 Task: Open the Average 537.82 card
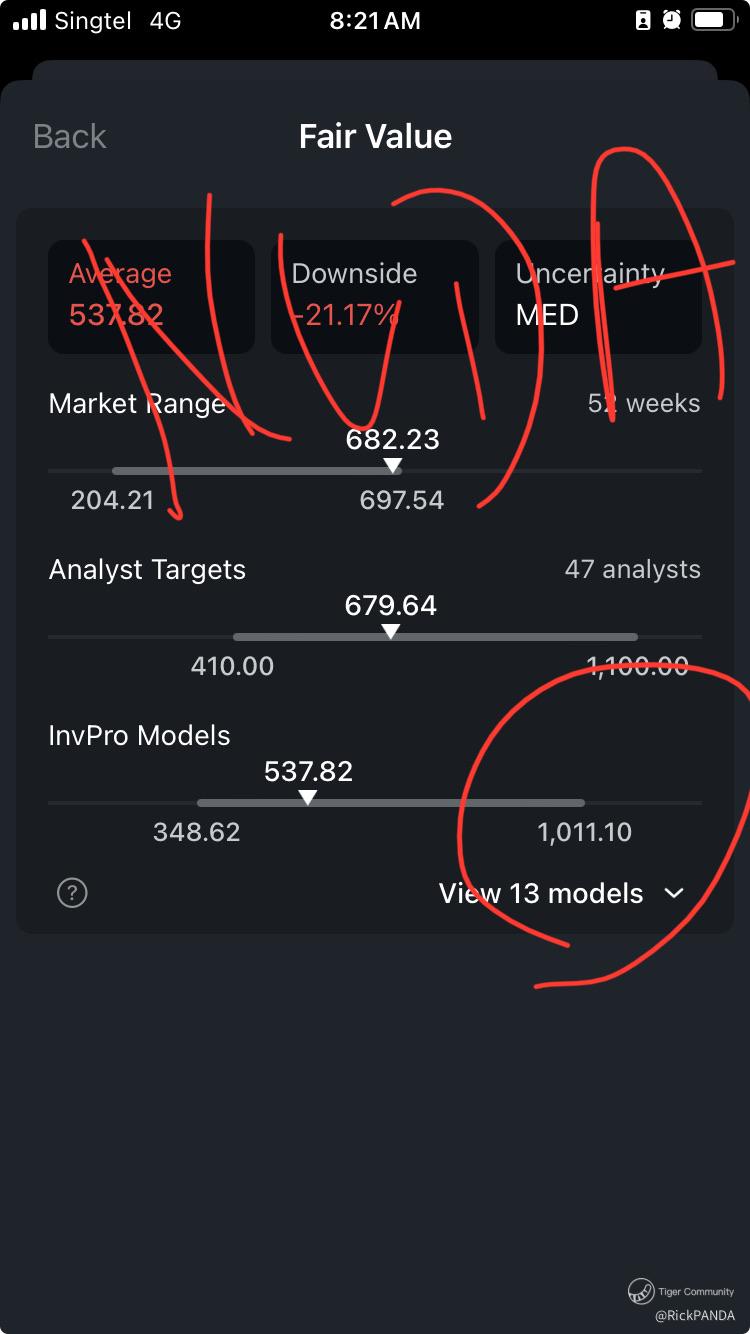[x=151, y=296]
